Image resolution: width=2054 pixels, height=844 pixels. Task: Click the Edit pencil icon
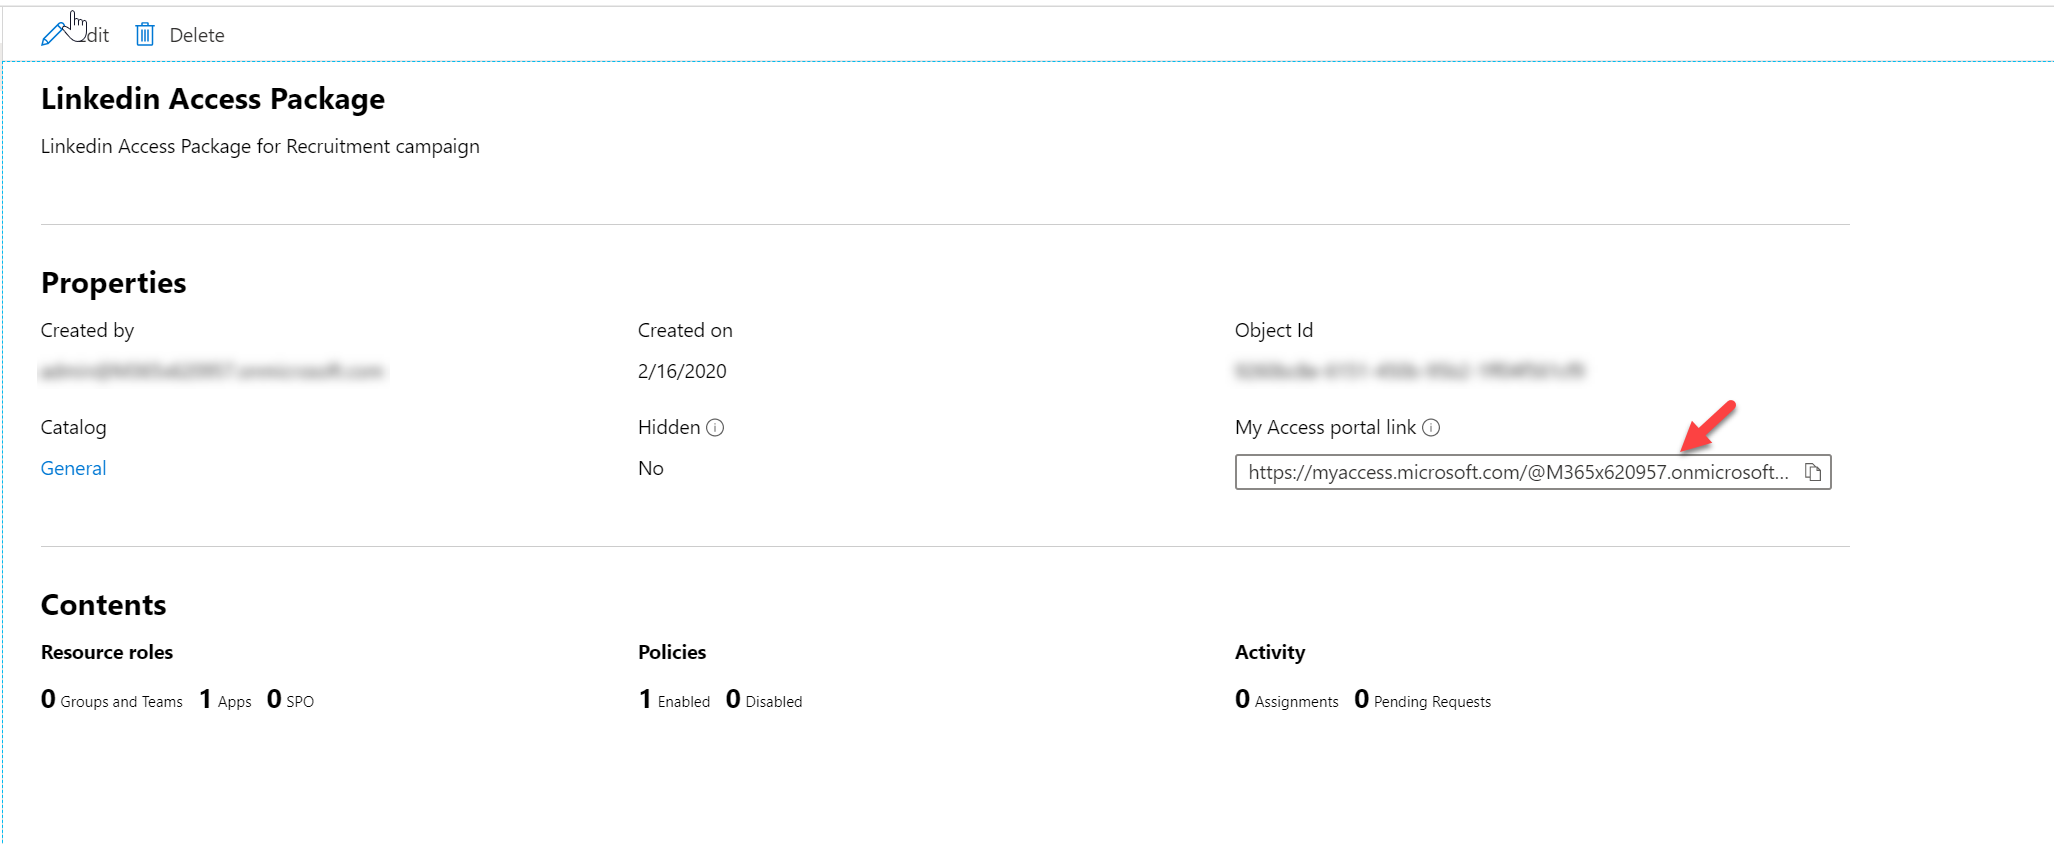pyautogui.click(x=55, y=34)
